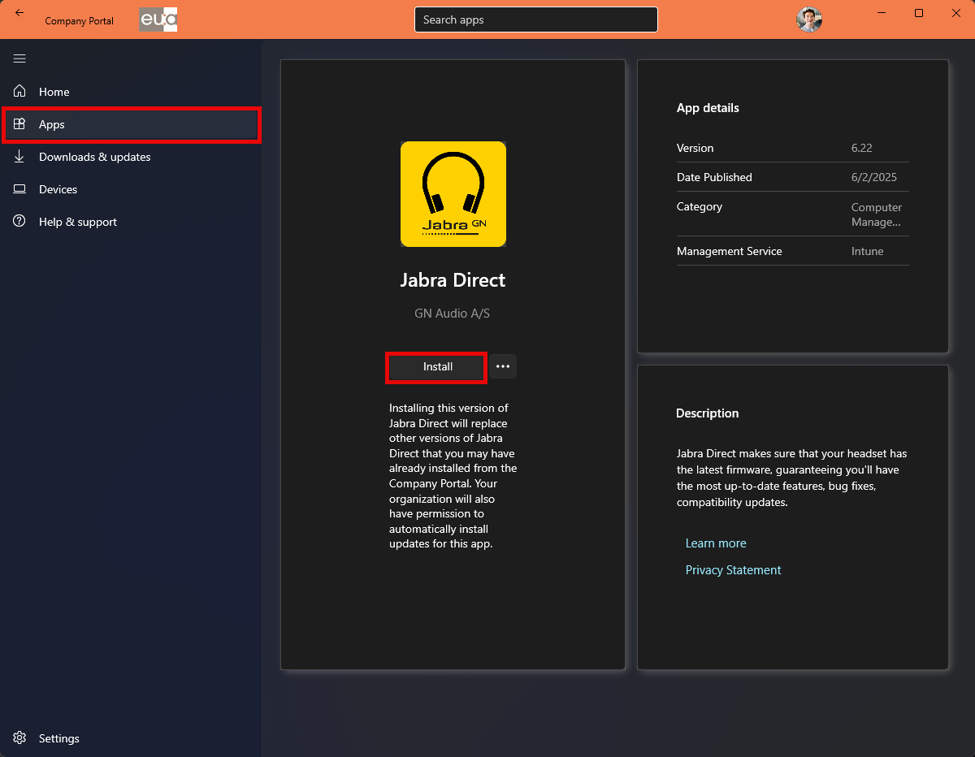
Task: Click the eua company logo
Action: [158, 19]
